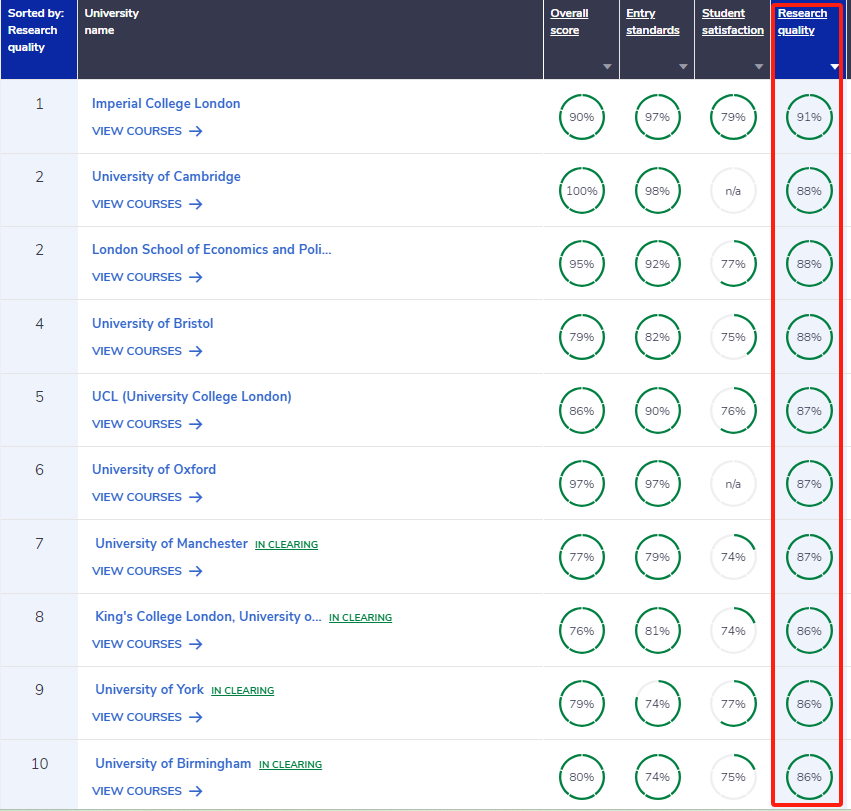The image size is (851, 811).
Task: Sort table by Entry standards header
Action: pos(652,22)
